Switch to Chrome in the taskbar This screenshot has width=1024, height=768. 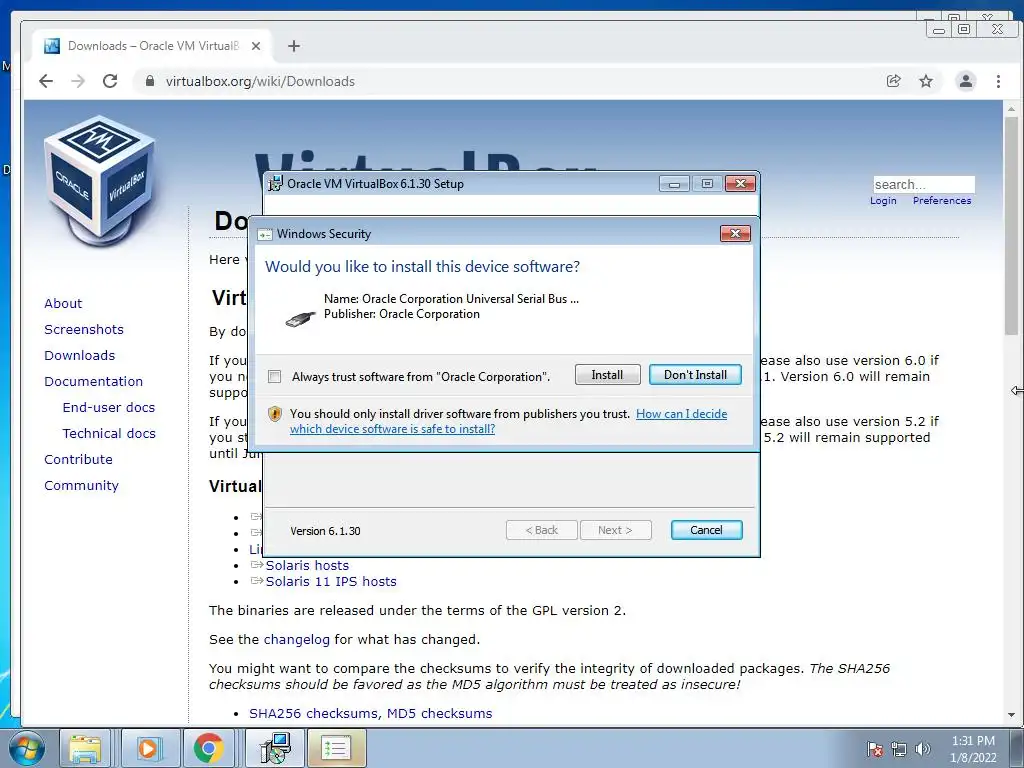[x=208, y=748]
